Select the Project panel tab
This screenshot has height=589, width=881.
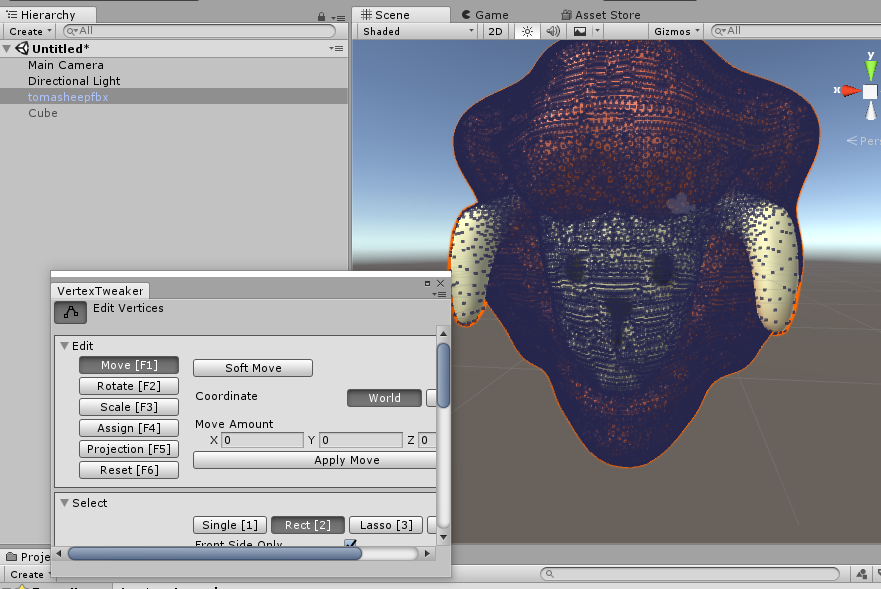click(28, 557)
